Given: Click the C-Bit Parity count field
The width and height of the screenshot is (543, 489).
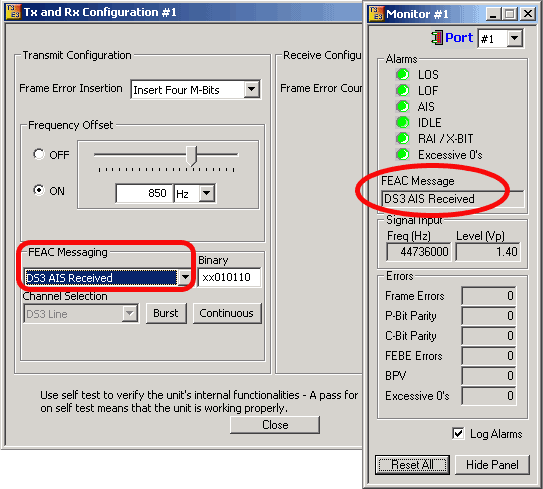Looking at the screenshot, I should coord(489,336).
